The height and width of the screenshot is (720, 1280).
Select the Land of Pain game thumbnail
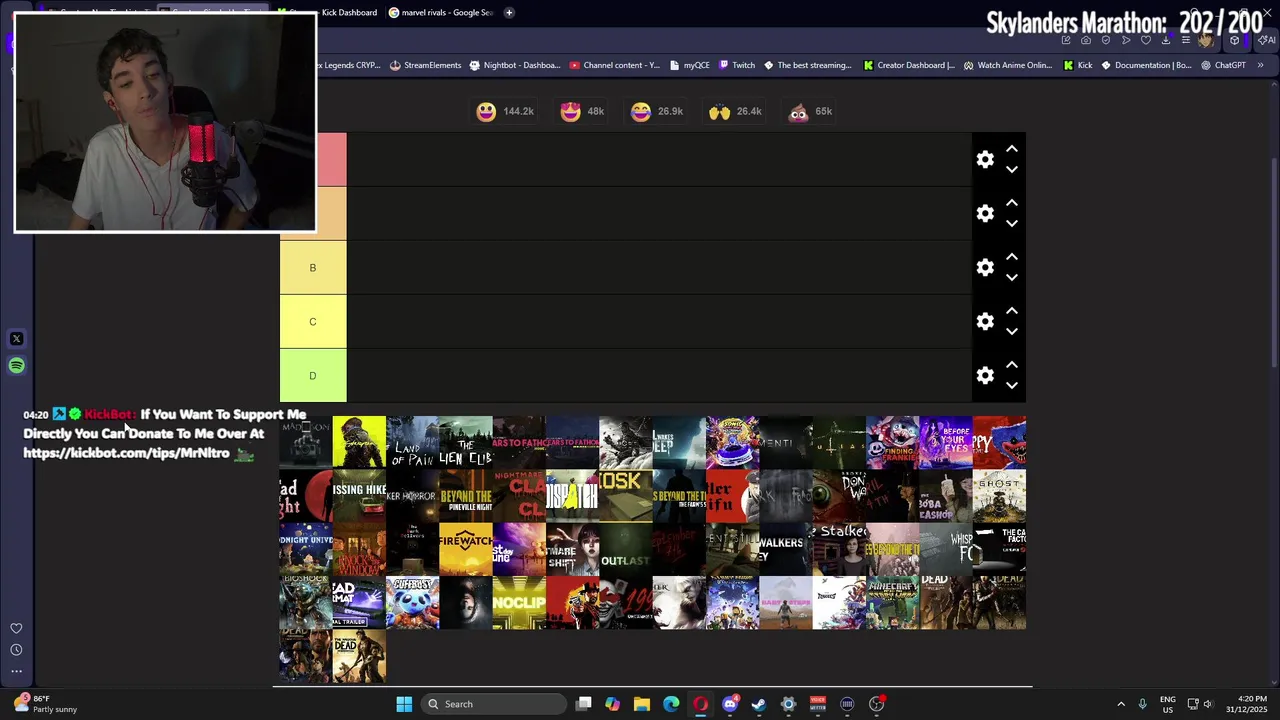[x=412, y=442]
